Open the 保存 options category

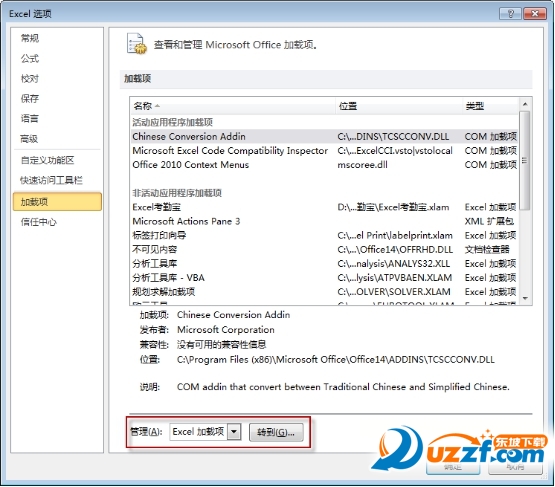pyautogui.click(x=30, y=98)
